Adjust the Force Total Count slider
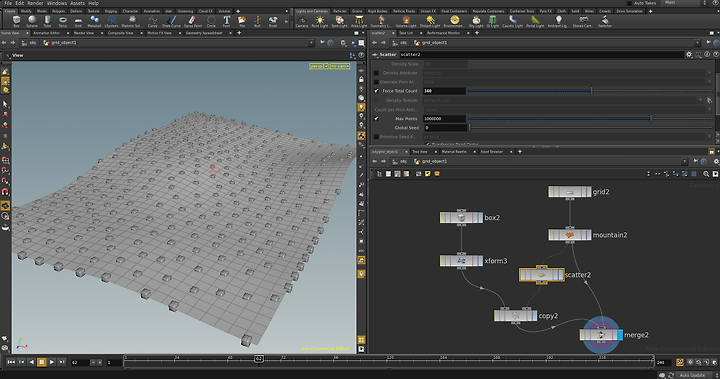Screen dimensions: 720x379 [590, 91]
